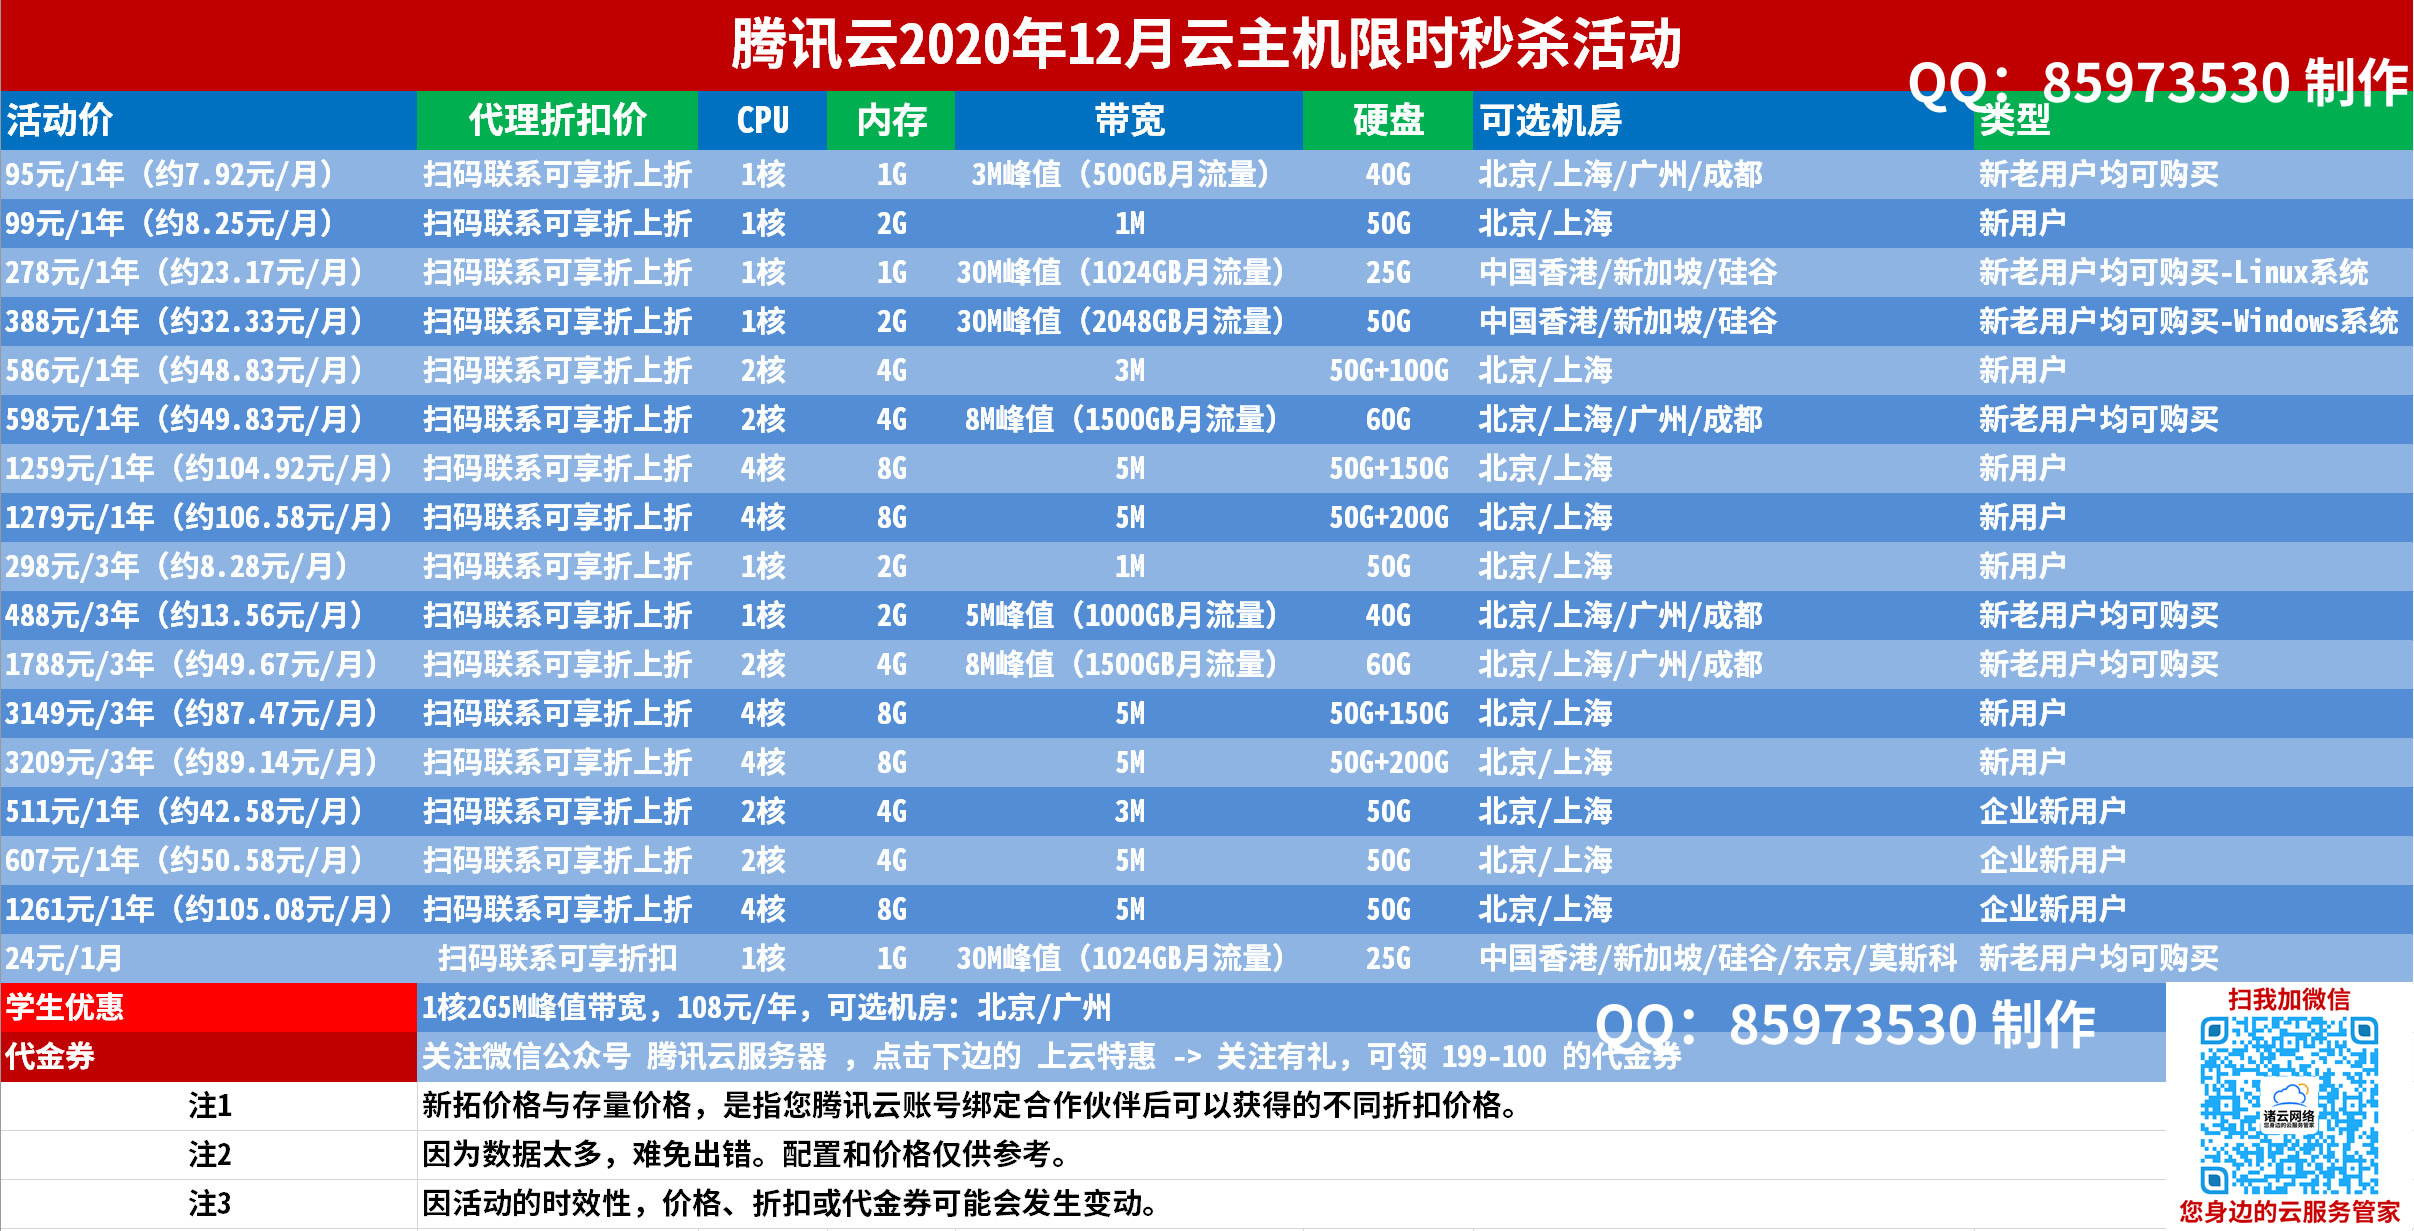
Task: Click the WeChat QR code image
Action: point(2288,1105)
